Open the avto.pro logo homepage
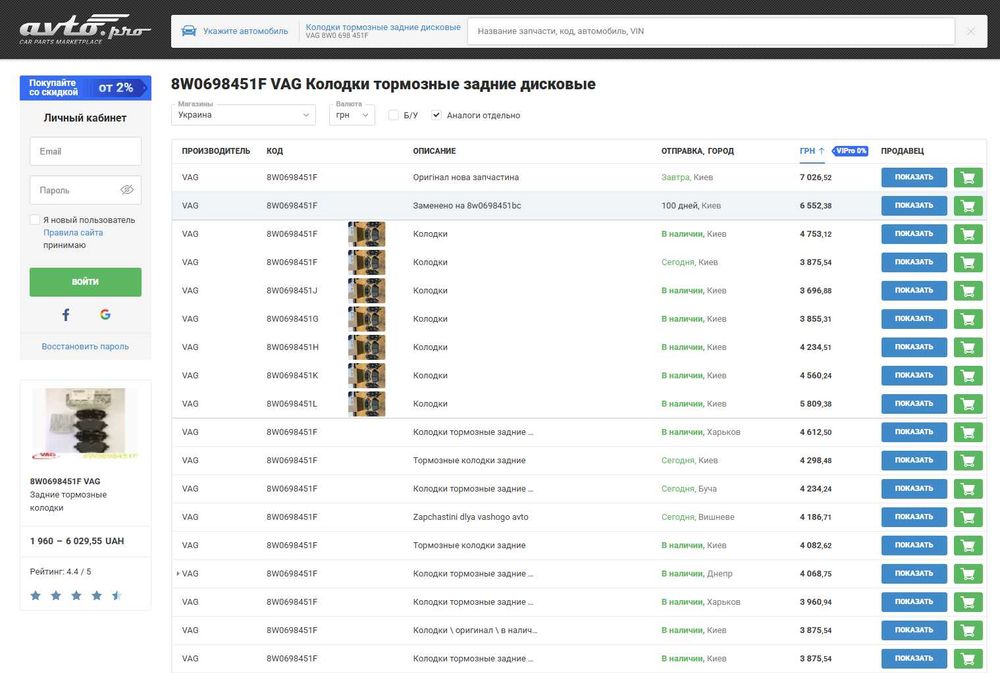Image resolution: width=1000 pixels, height=673 pixels. [x=85, y=29]
